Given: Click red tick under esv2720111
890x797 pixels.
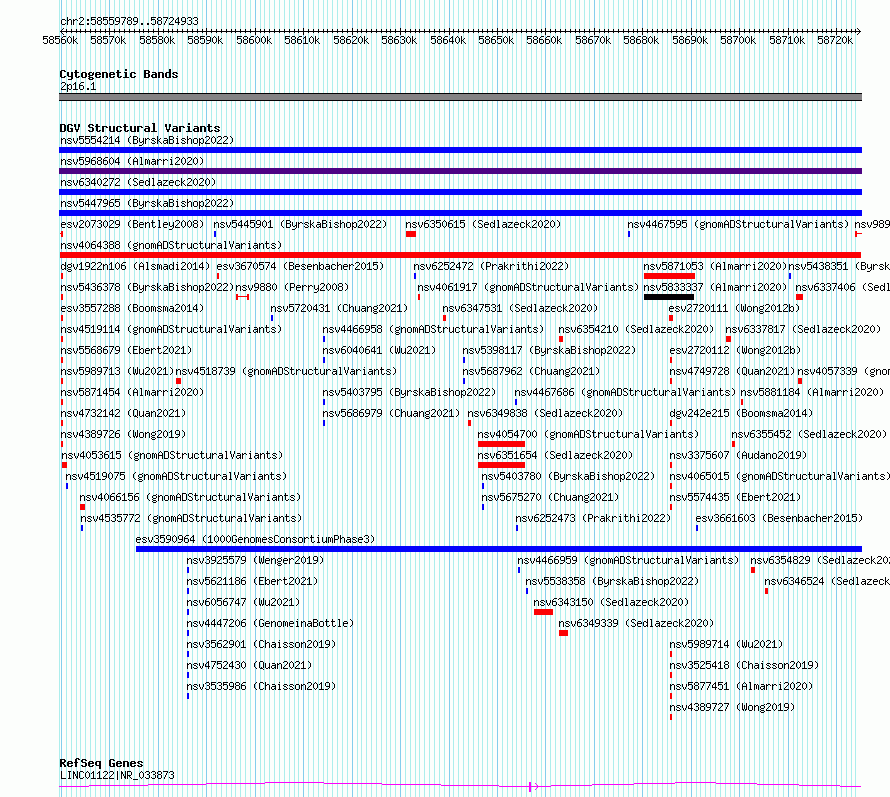Looking at the screenshot, I should (x=671, y=318).
